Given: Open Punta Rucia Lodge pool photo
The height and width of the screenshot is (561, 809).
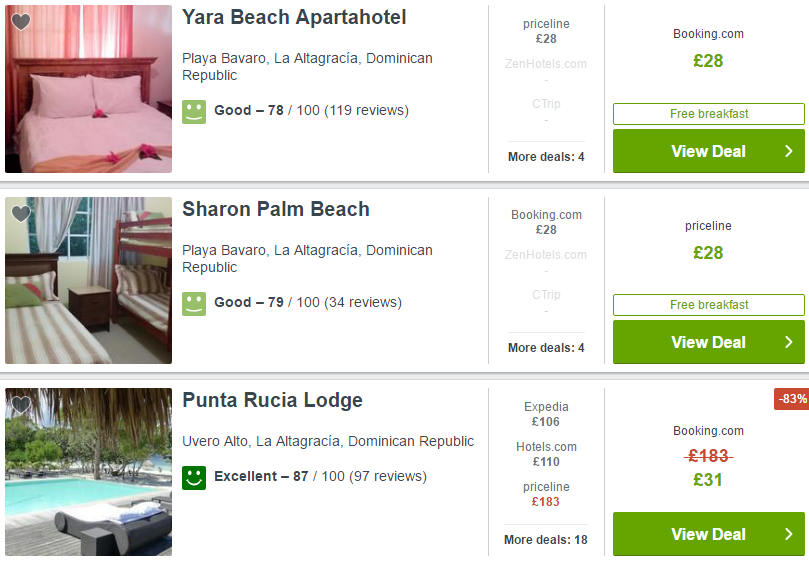Looking at the screenshot, I should pyautogui.click(x=88, y=472).
